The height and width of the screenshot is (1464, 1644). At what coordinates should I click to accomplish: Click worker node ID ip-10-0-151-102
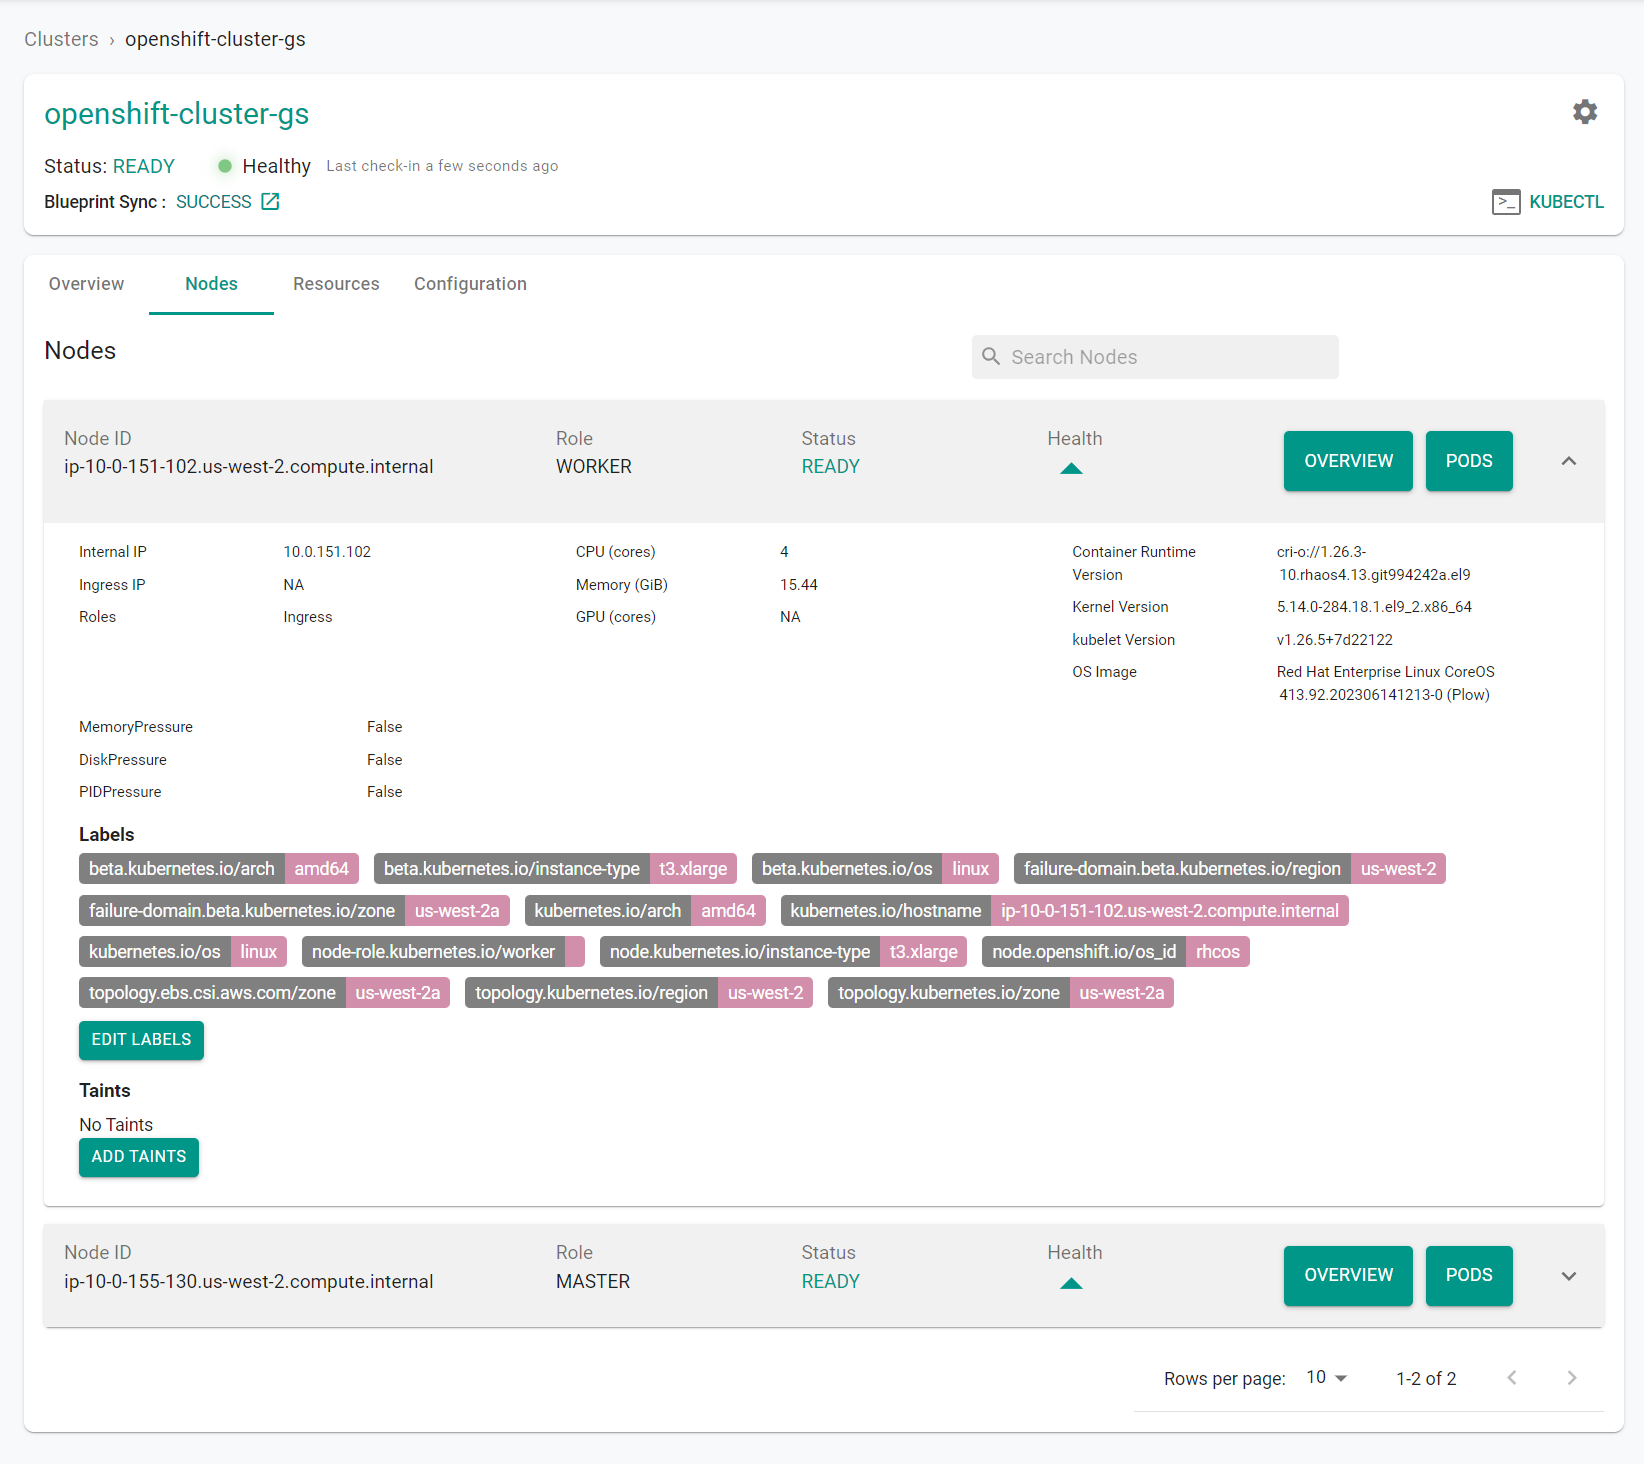click(249, 467)
